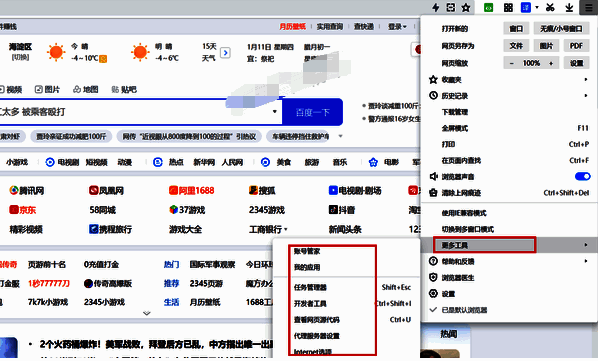Click the arrow next to 15天天气
Image resolution: width=598 pixels, height=361 pixels.
tap(225, 53)
